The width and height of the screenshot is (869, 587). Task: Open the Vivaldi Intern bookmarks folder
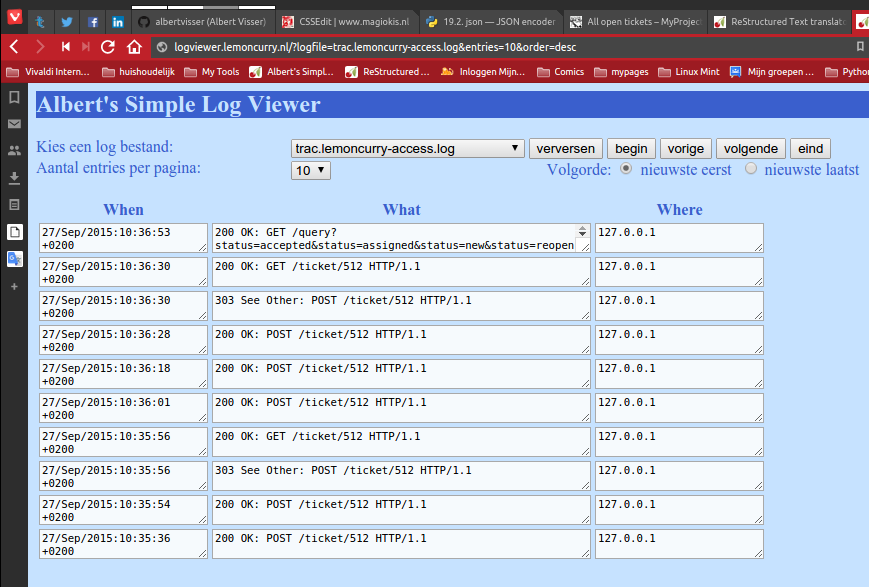(48, 72)
